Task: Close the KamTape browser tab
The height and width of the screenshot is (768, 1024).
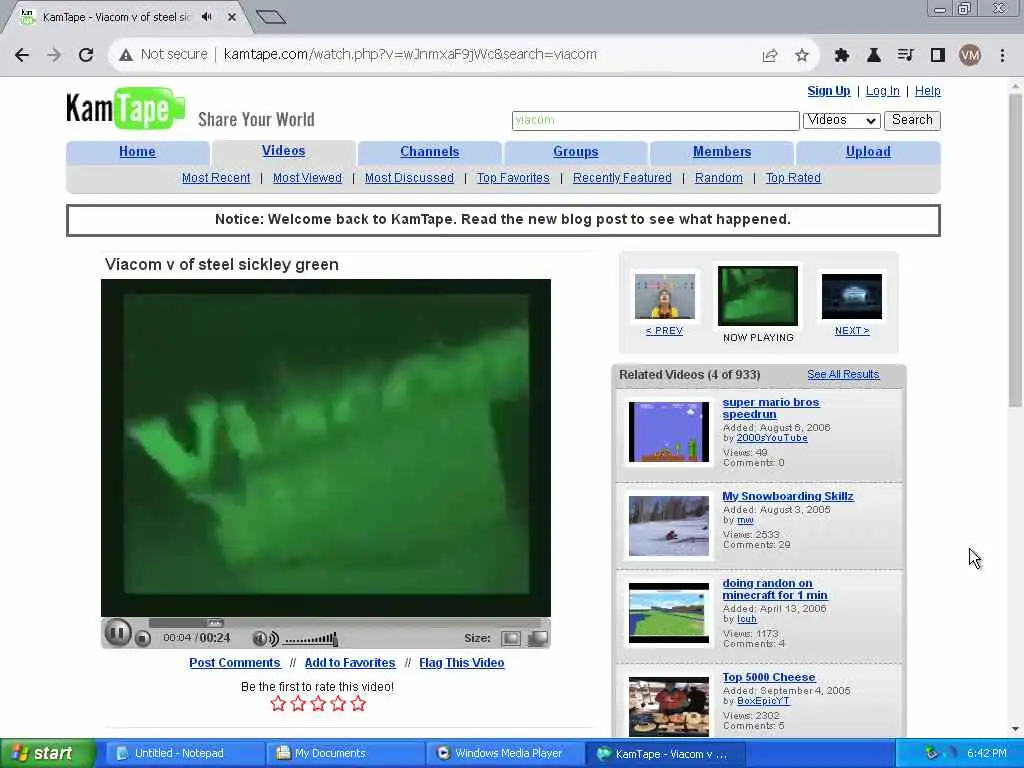Action: pos(231,17)
